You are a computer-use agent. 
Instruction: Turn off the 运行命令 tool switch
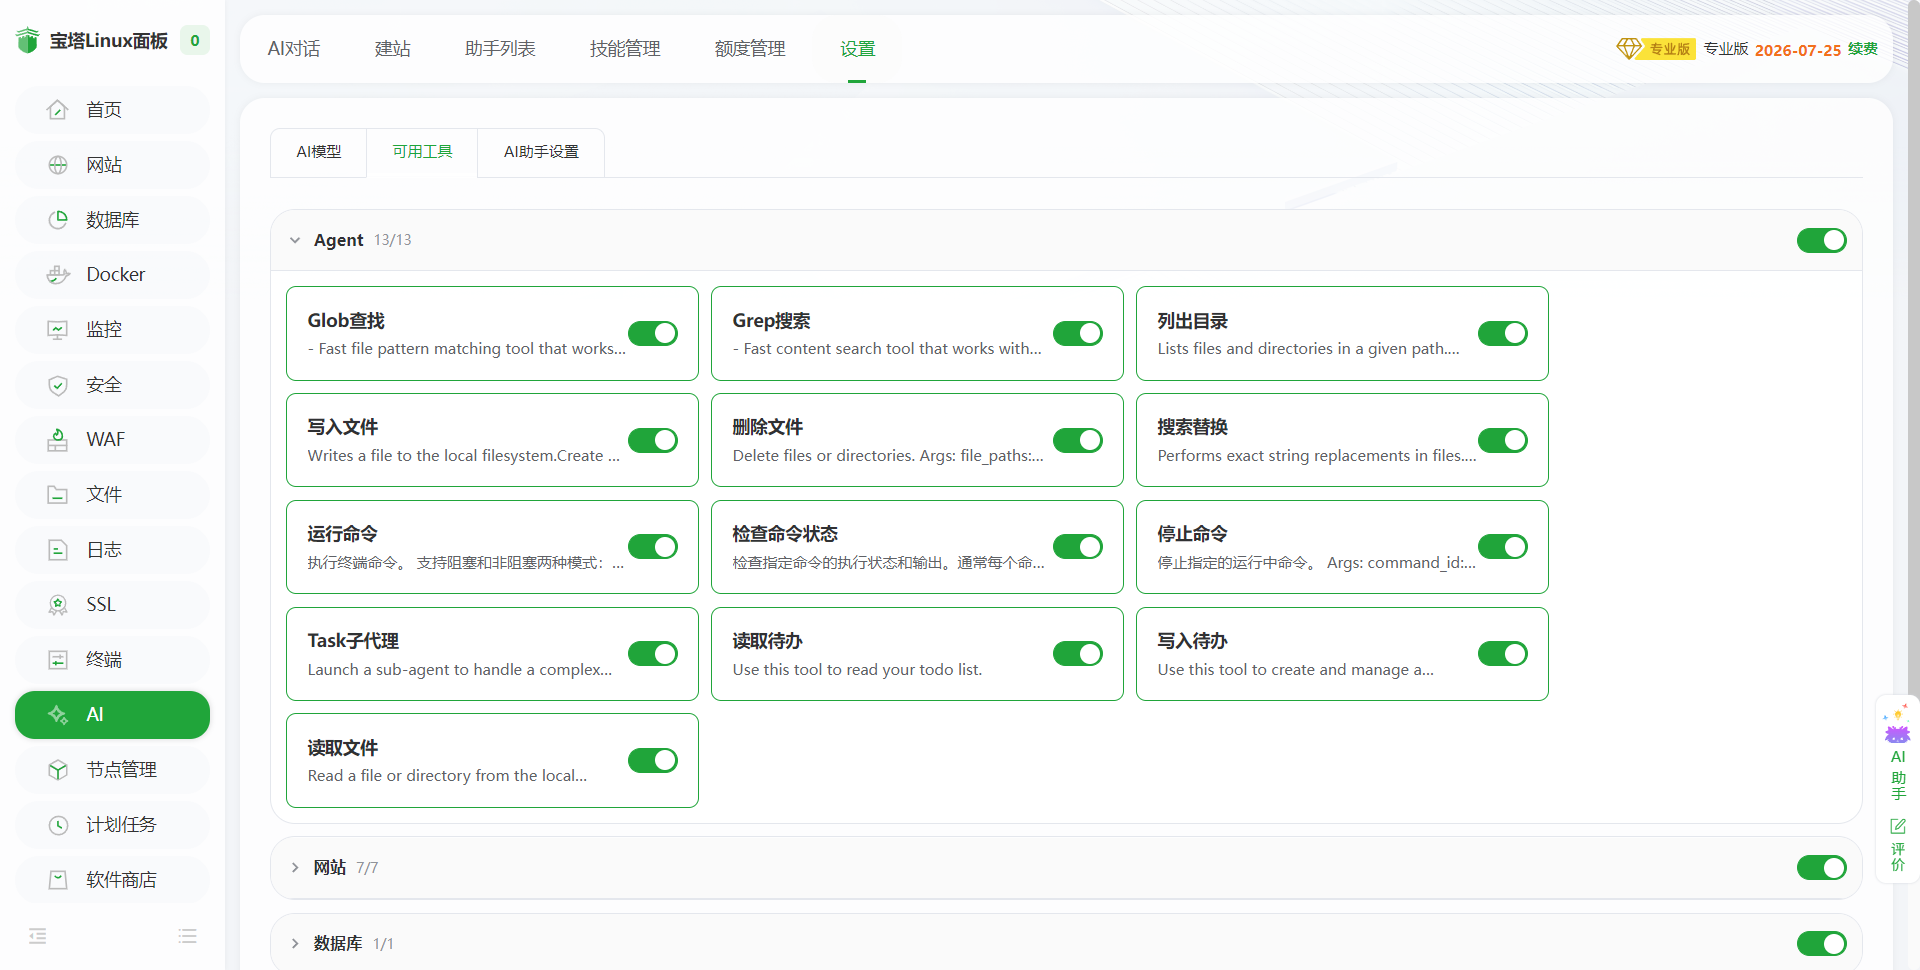click(x=653, y=546)
